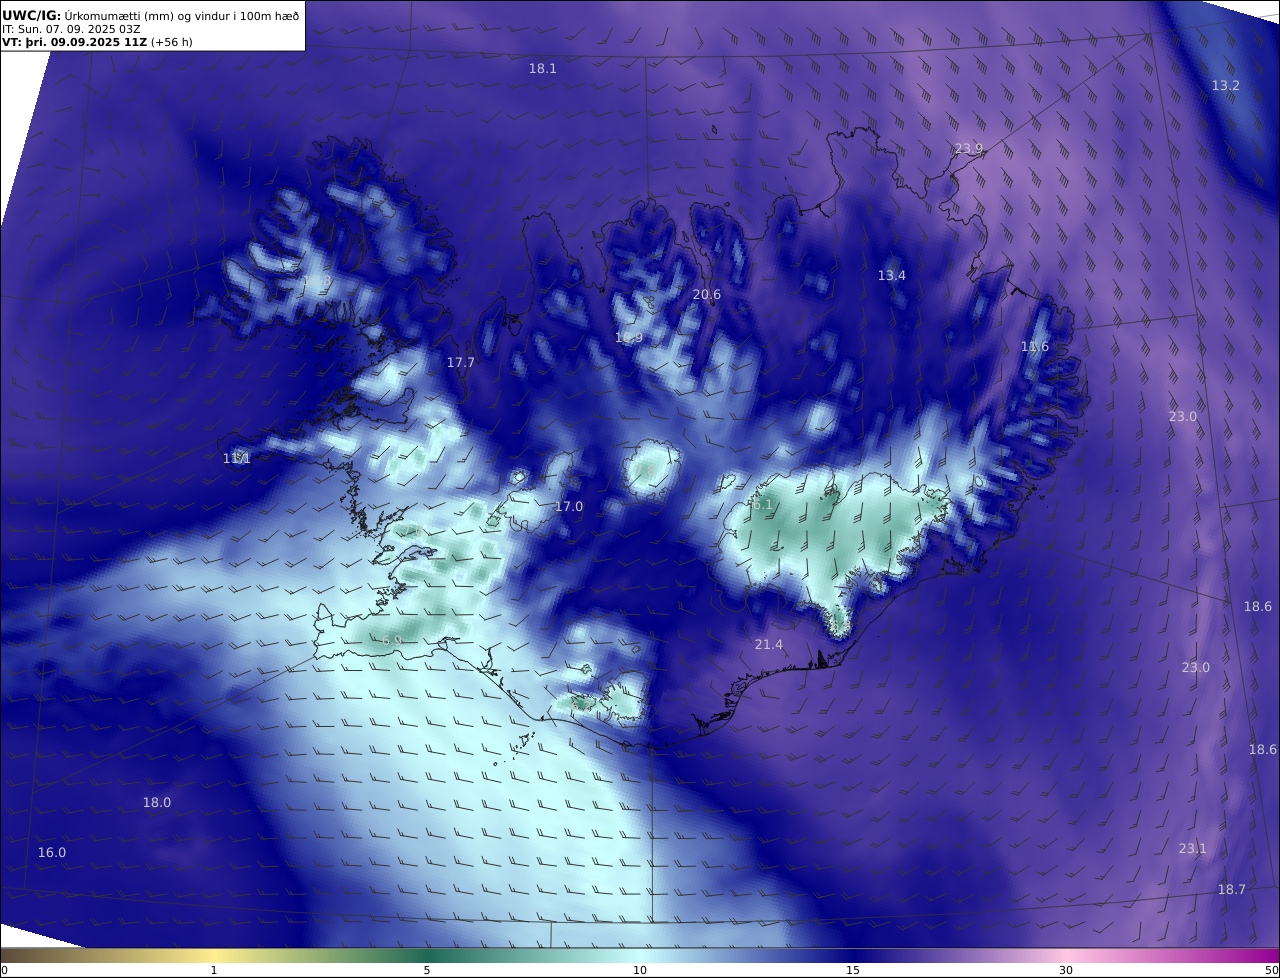Click the 11.6 value in the east

click(x=1035, y=347)
